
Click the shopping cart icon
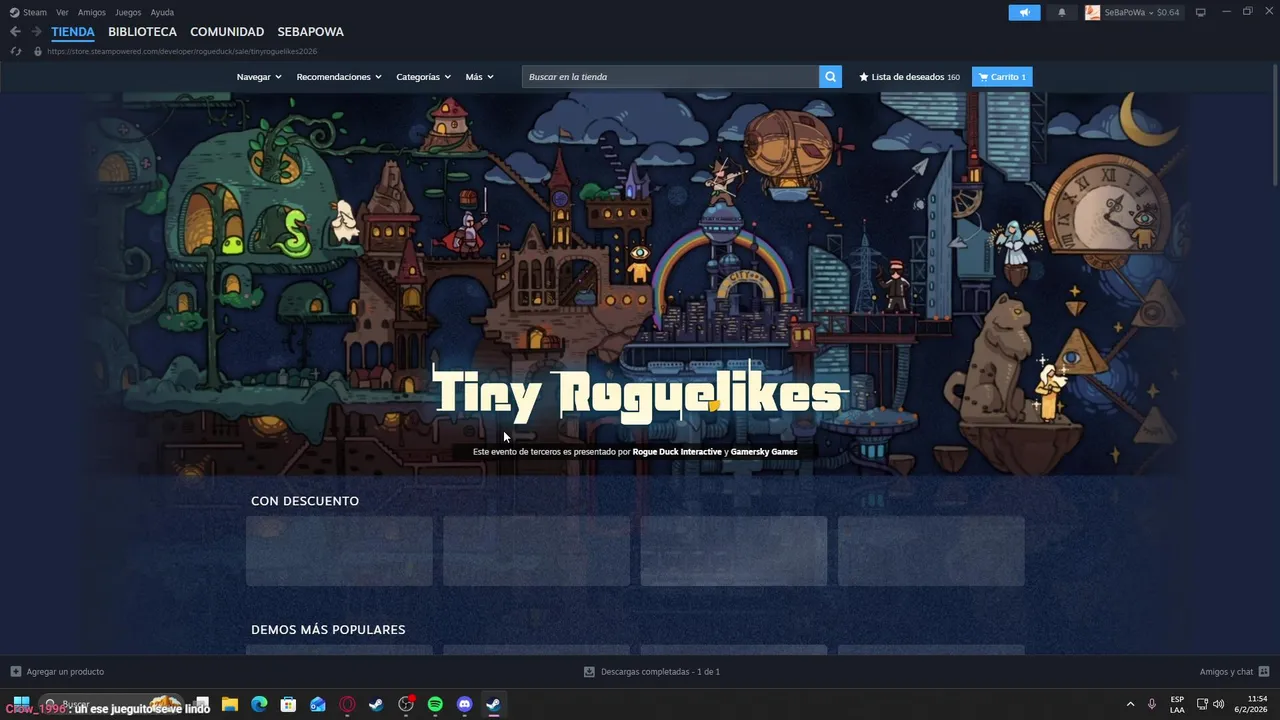[x=984, y=77]
